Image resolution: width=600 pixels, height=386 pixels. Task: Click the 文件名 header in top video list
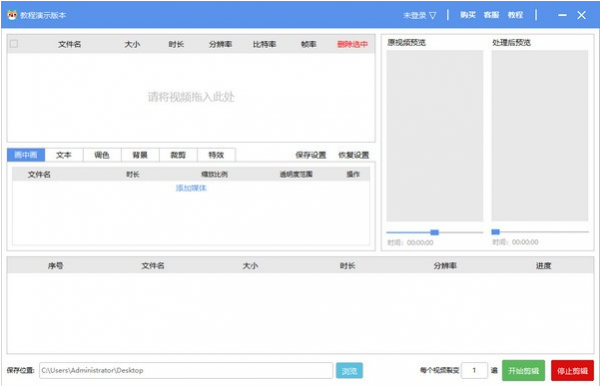click(x=70, y=44)
